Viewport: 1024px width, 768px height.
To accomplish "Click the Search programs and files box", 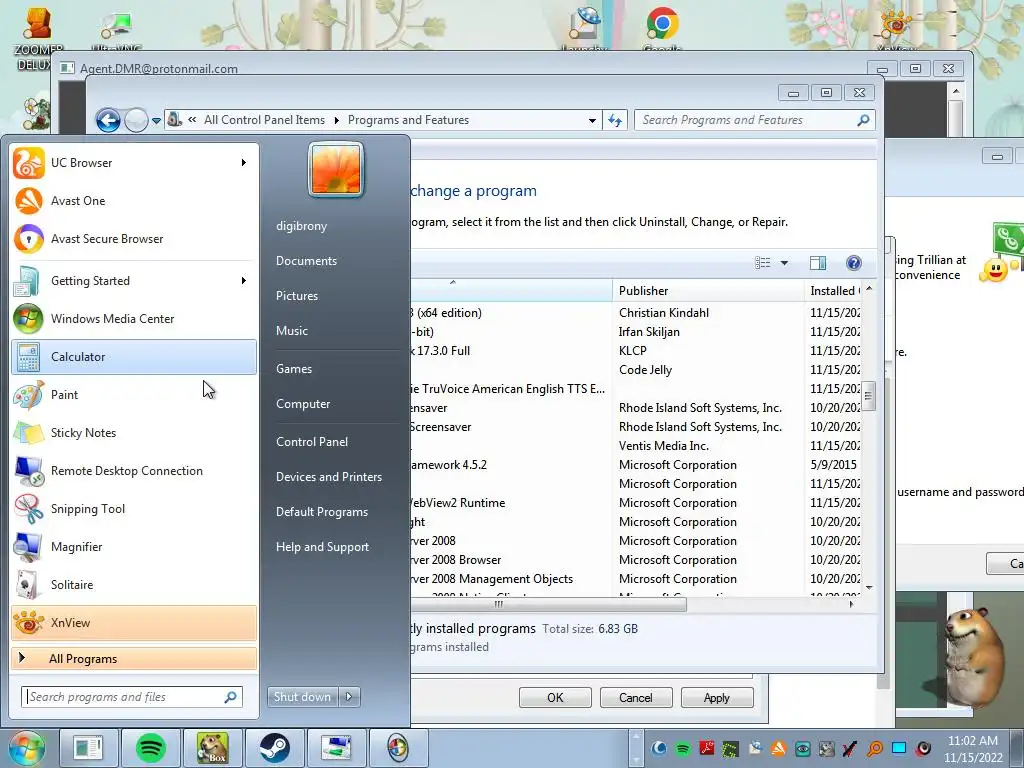I will 132,697.
